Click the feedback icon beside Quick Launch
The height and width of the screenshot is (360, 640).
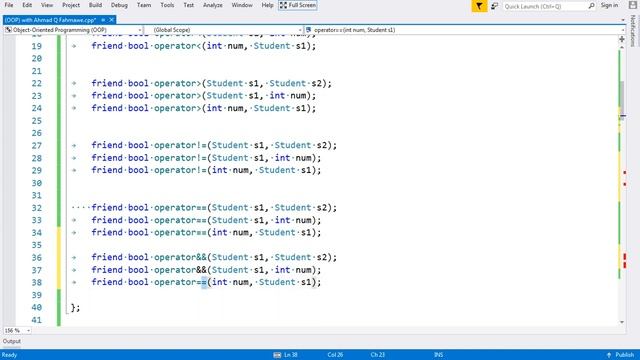[494, 6]
